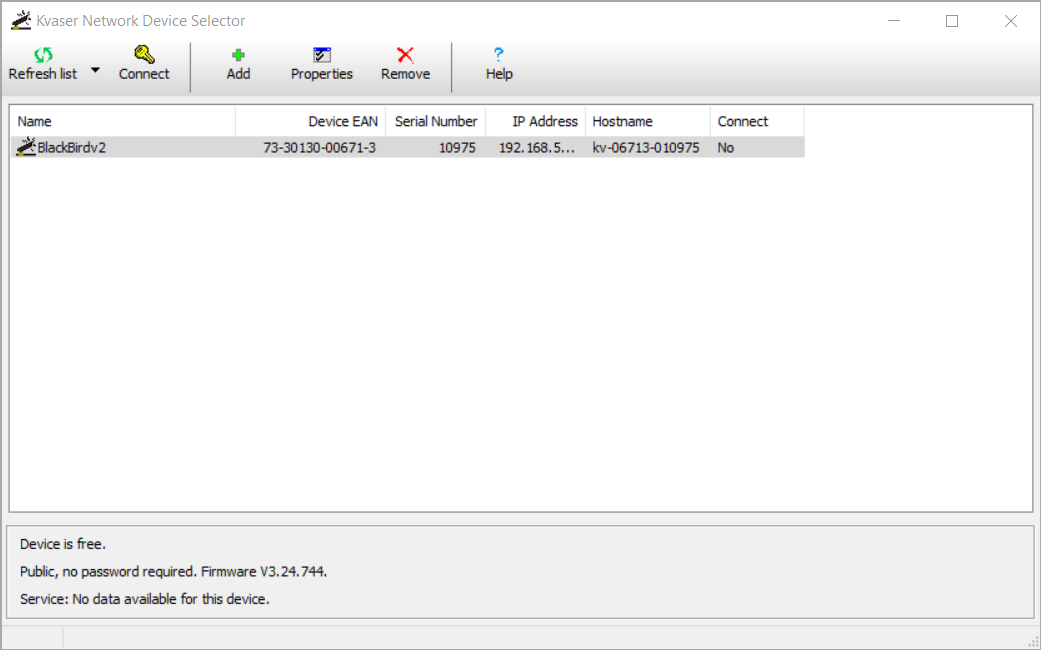The width and height of the screenshot is (1041, 650).
Task: Sort by the Connect column header
Action: coord(758,122)
